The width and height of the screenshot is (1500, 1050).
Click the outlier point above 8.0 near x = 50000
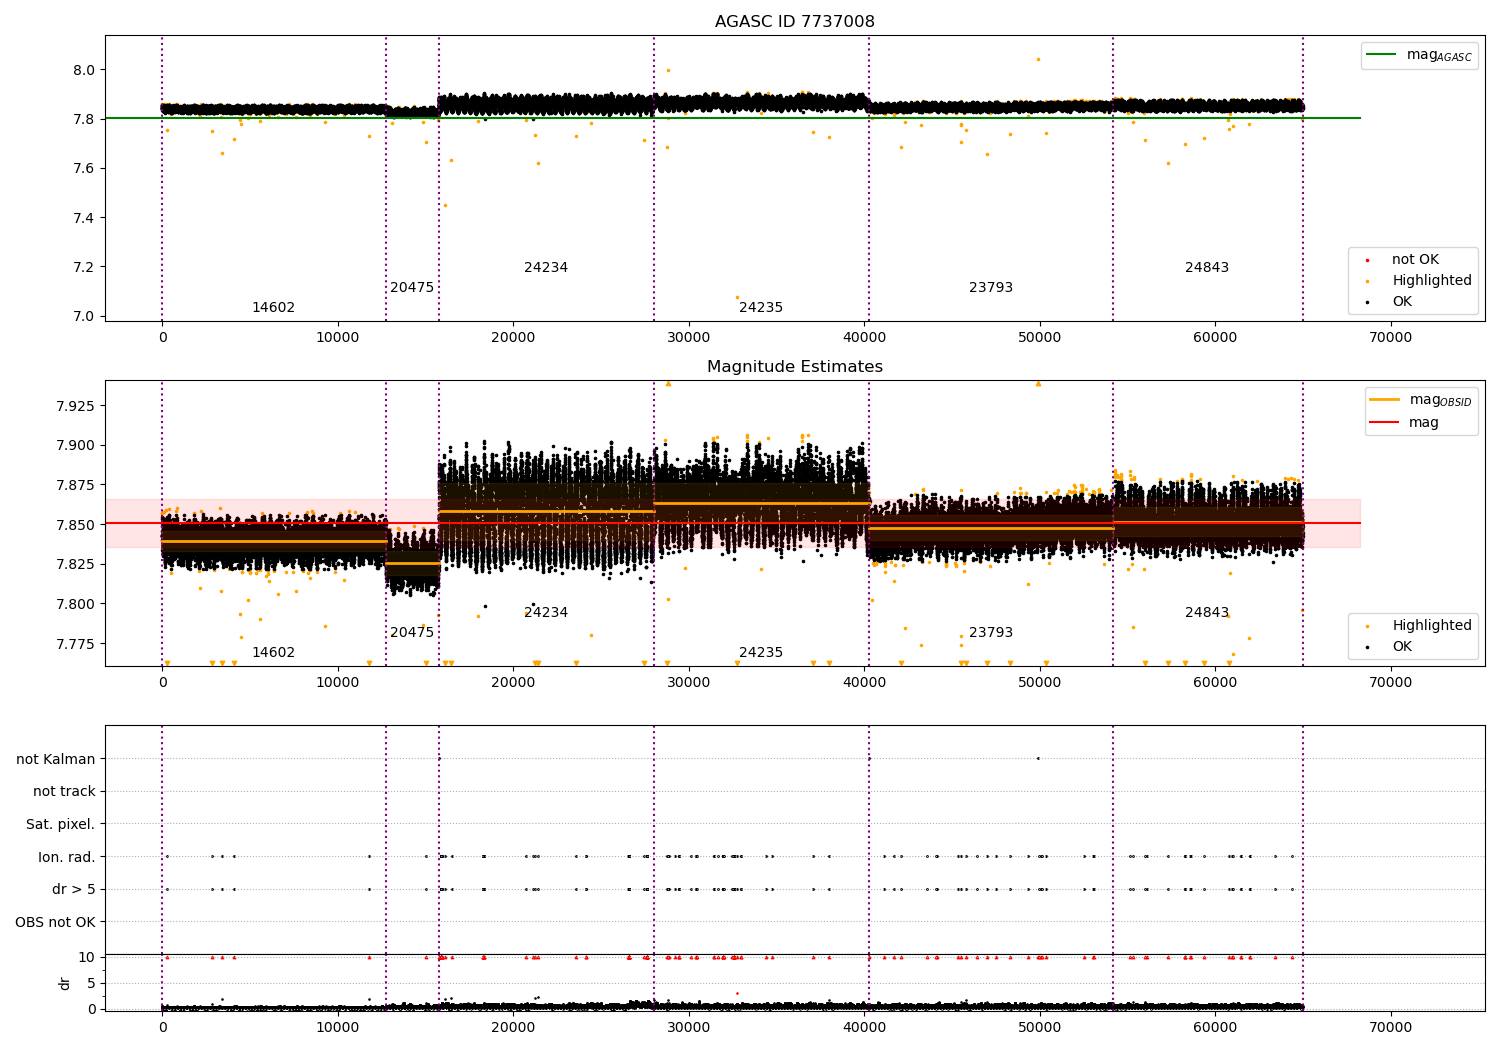[x=1038, y=59]
